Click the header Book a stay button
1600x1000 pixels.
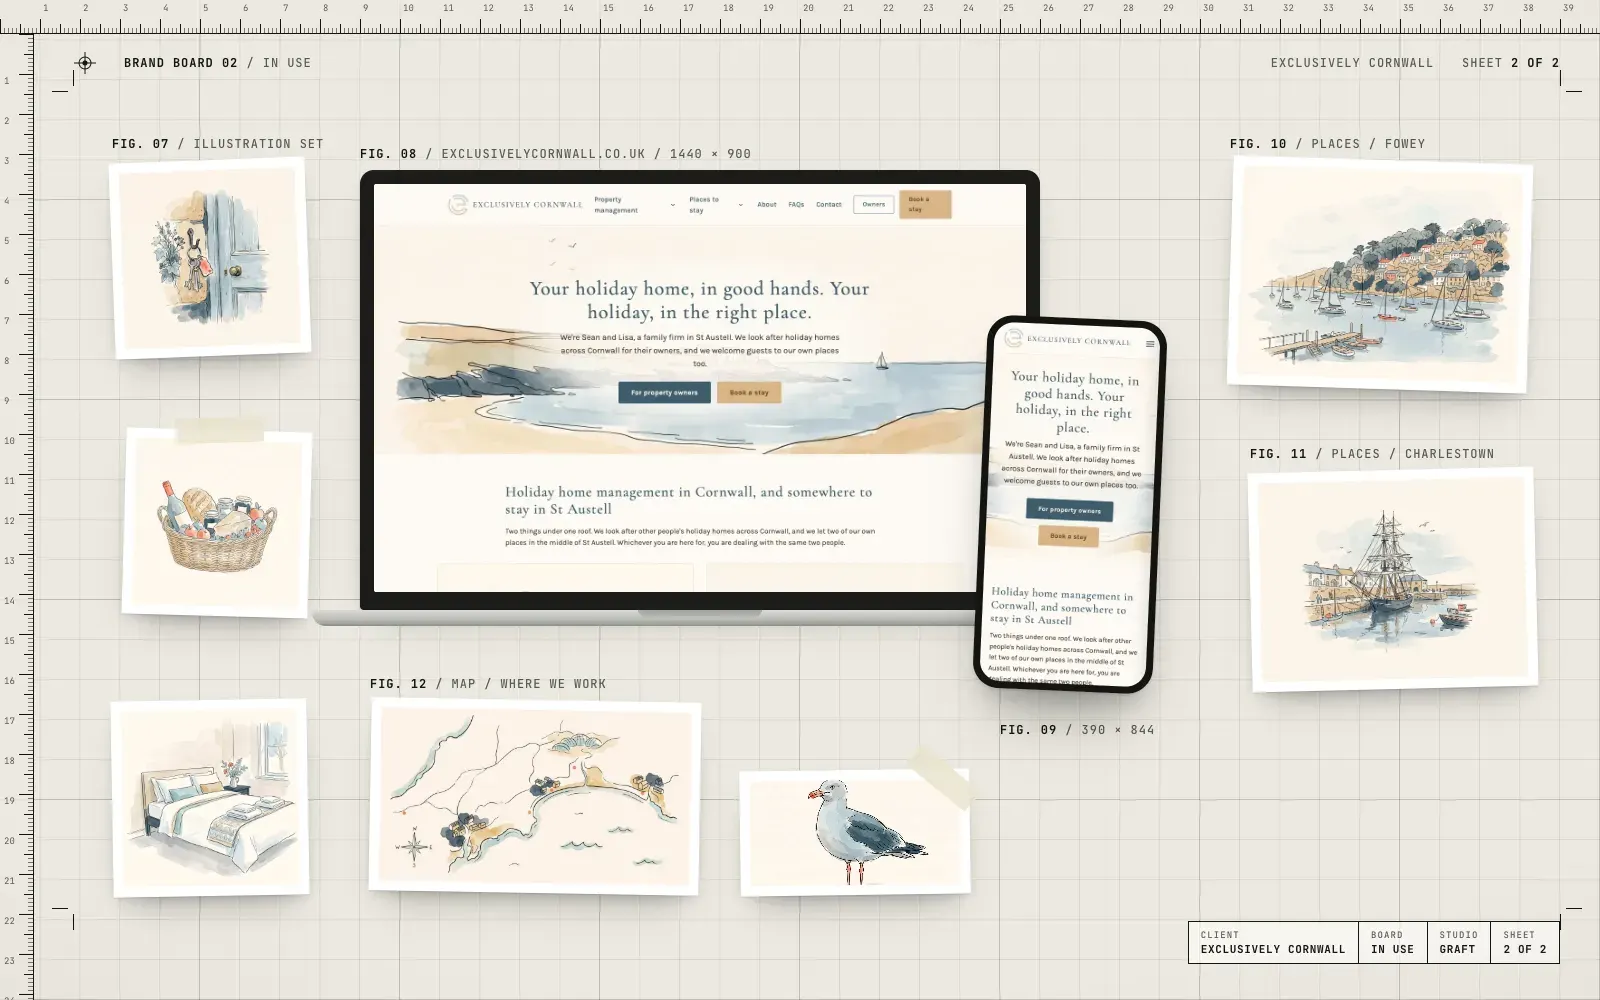[925, 204]
